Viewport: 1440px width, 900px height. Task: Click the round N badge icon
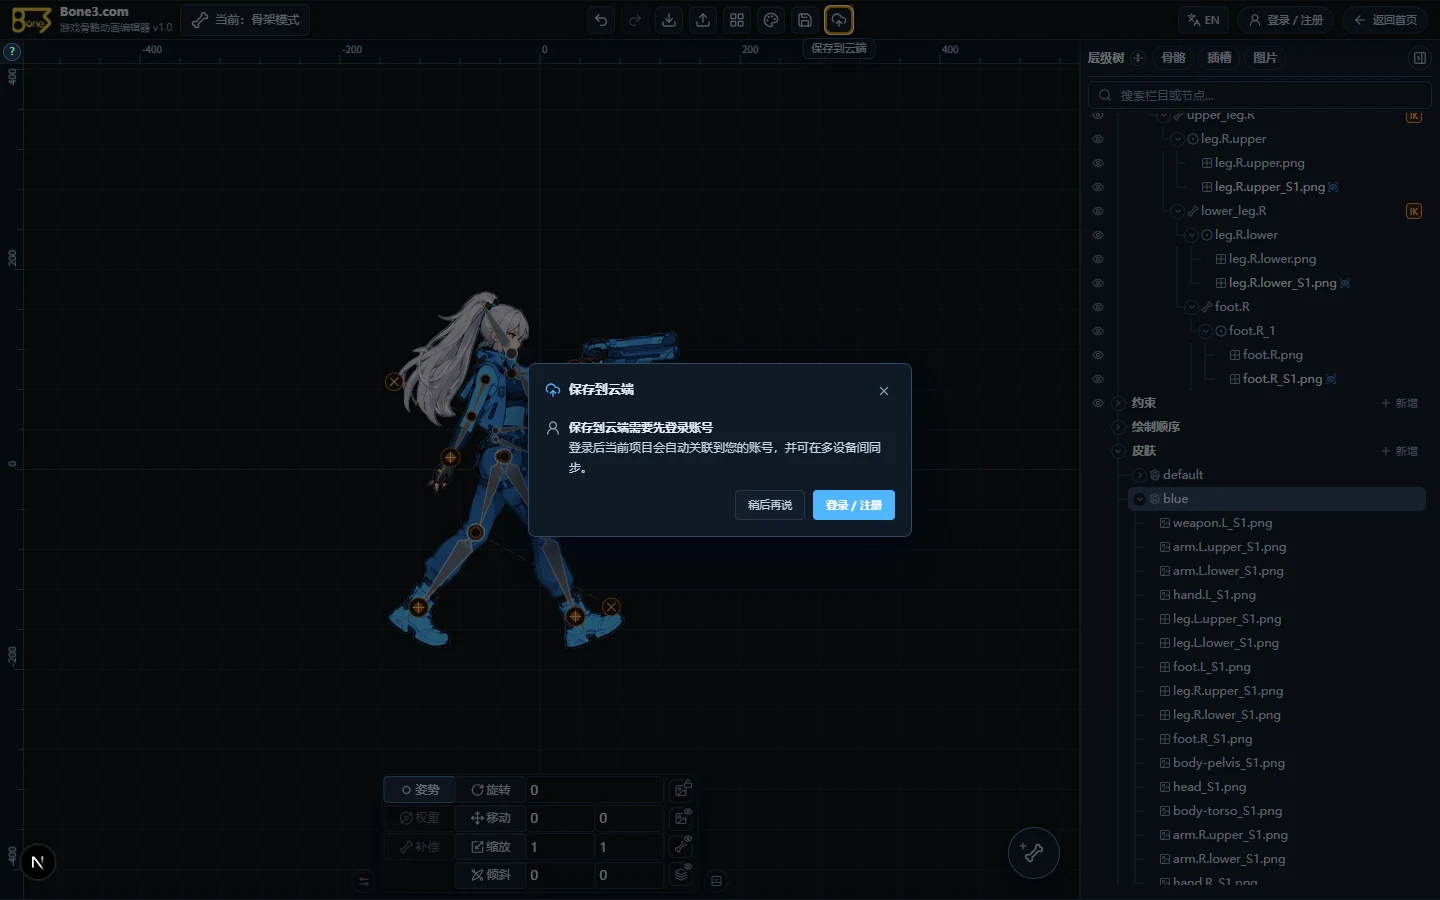click(x=38, y=862)
